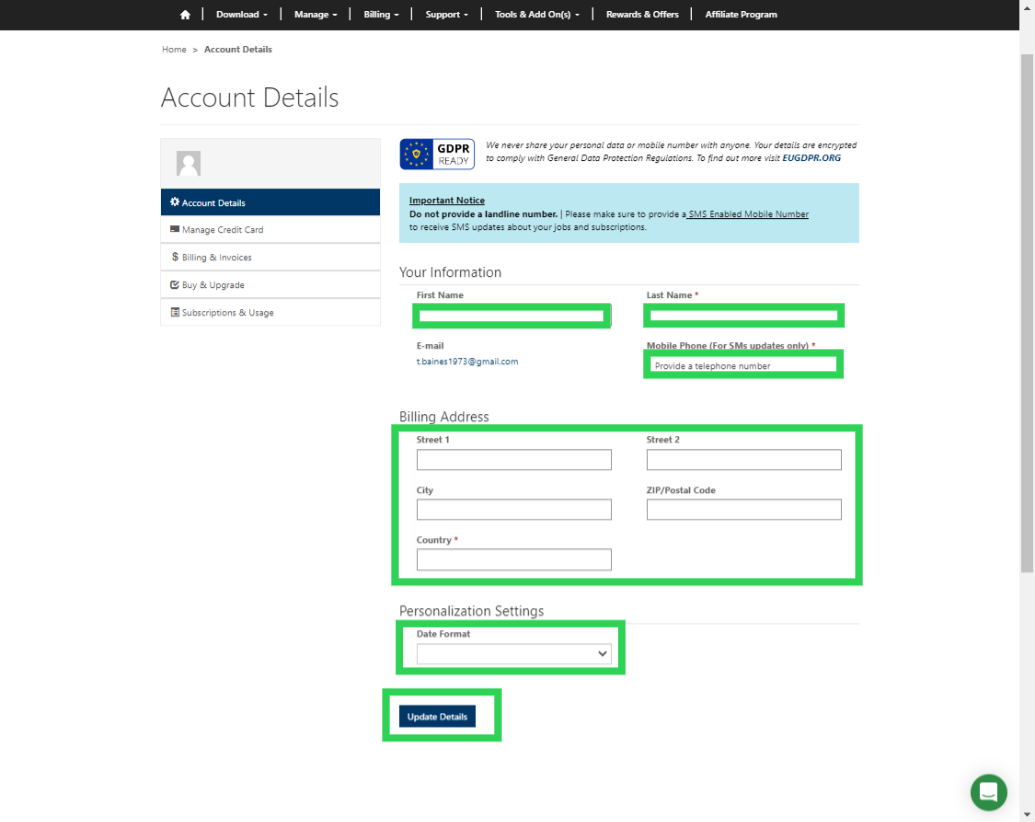Expand the Manage menu

tap(316, 15)
